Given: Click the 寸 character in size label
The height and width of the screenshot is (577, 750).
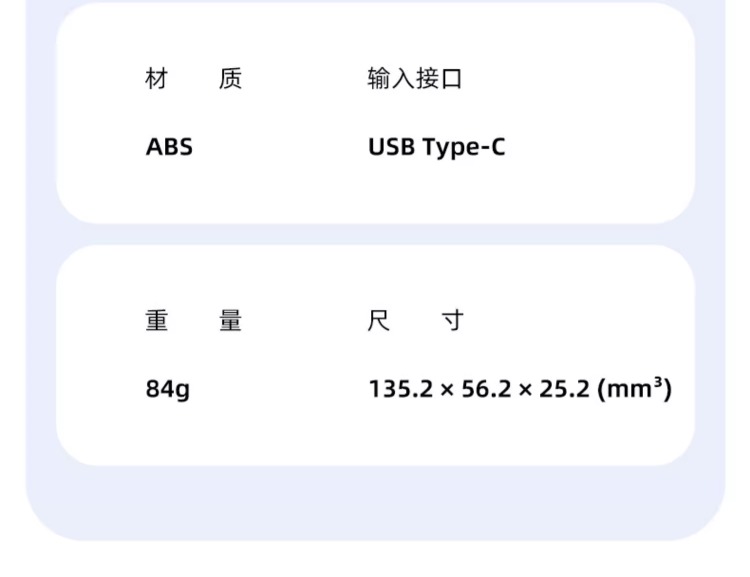Looking at the screenshot, I should (452, 321).
